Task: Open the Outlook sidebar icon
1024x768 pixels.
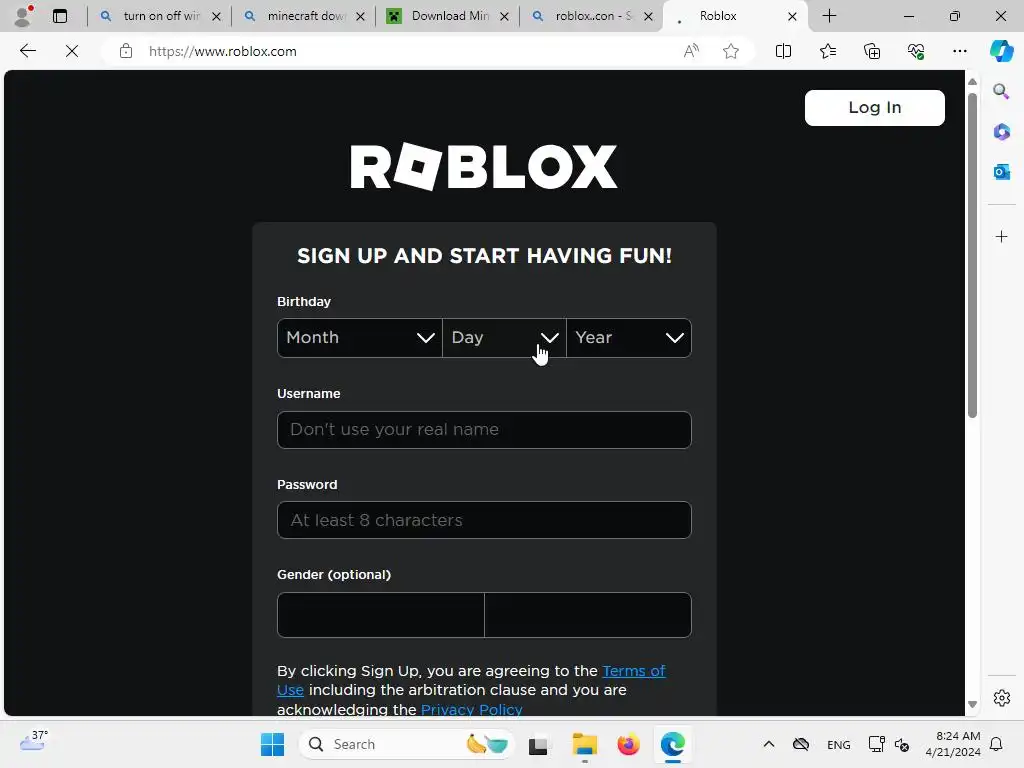Action: (1001, 172)
